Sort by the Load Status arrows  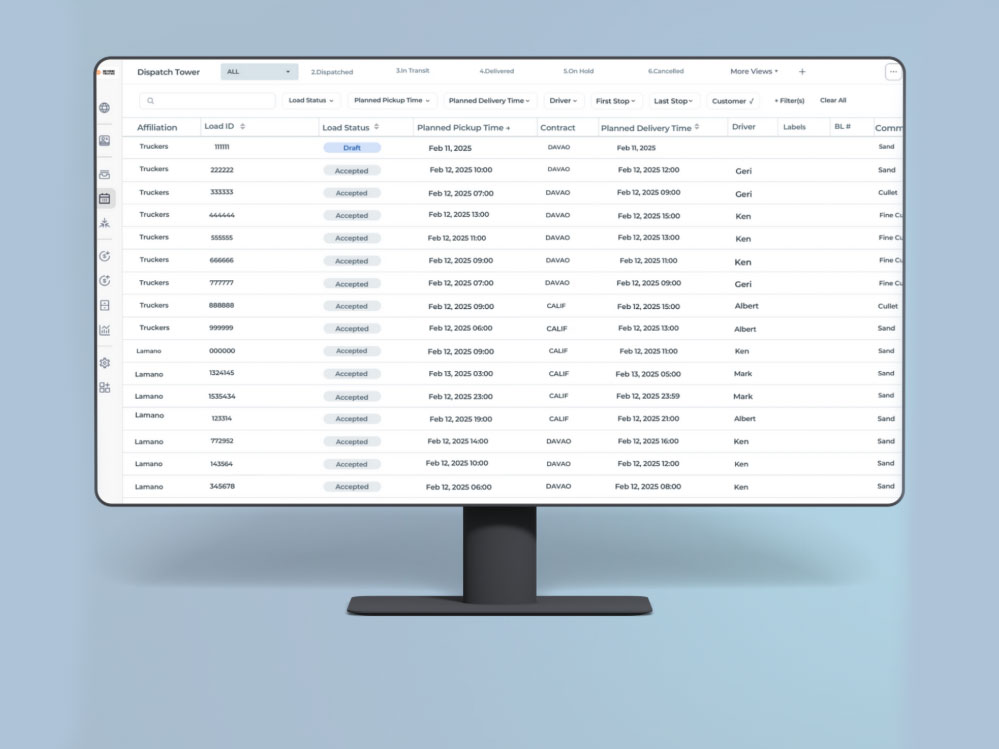click(x=377, y=127)
